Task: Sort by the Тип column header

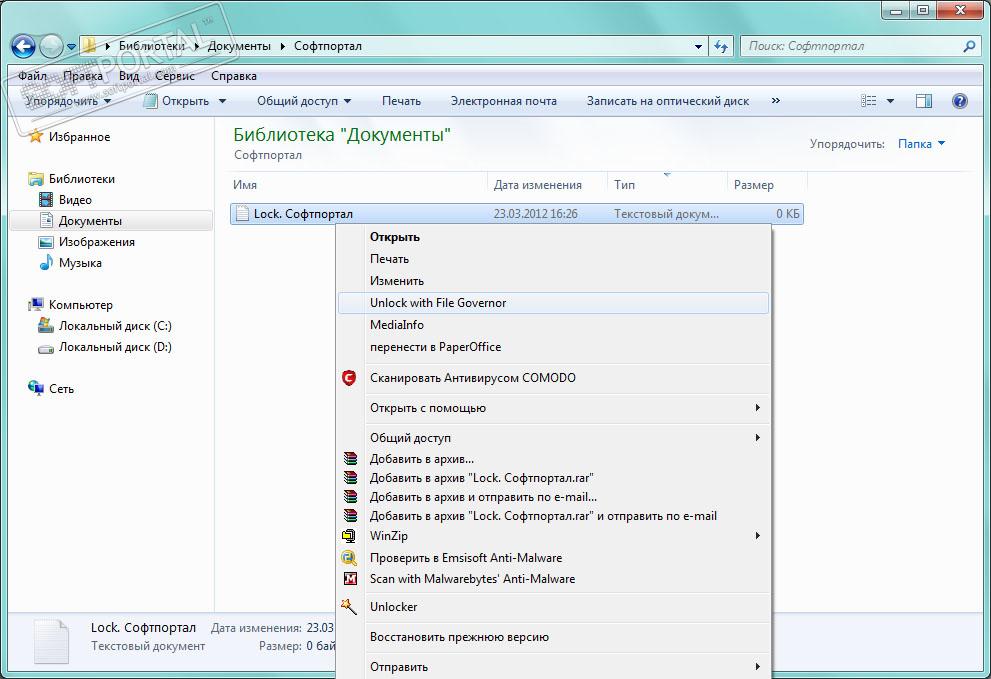Action: [x=624, y=185]
